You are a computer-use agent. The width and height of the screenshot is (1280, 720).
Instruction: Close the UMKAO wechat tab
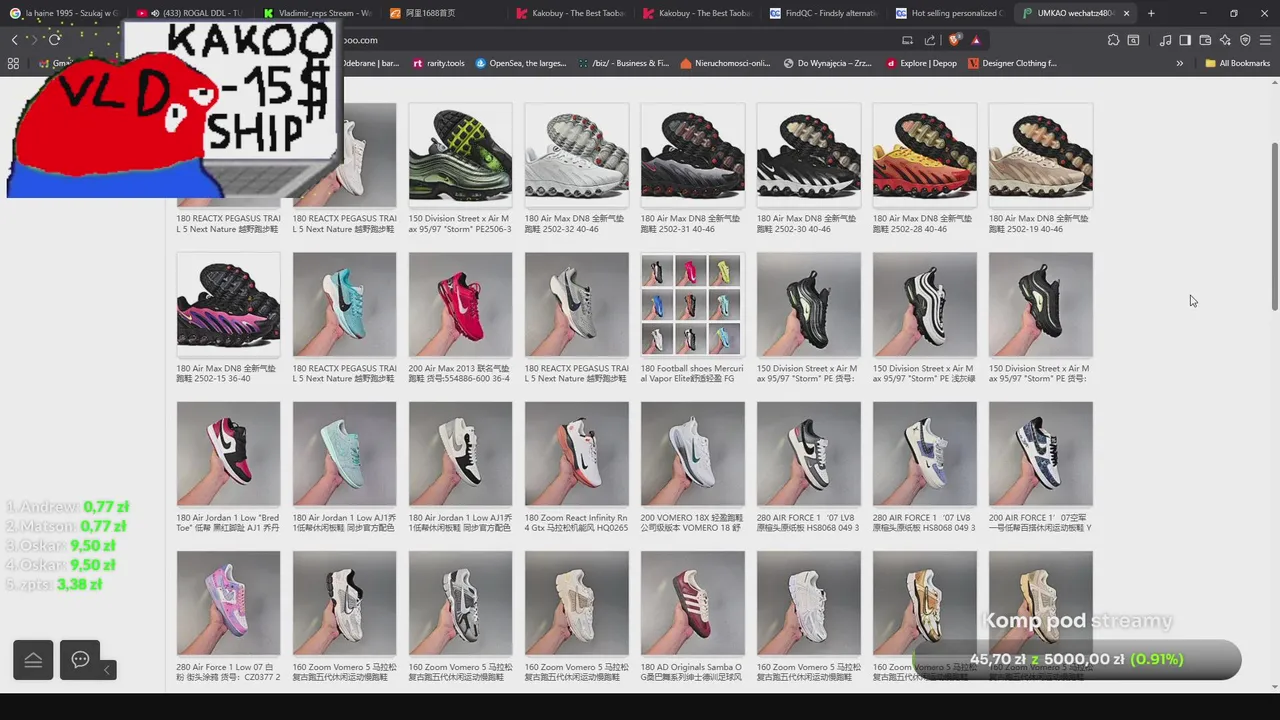click(x=1127, y=13)
